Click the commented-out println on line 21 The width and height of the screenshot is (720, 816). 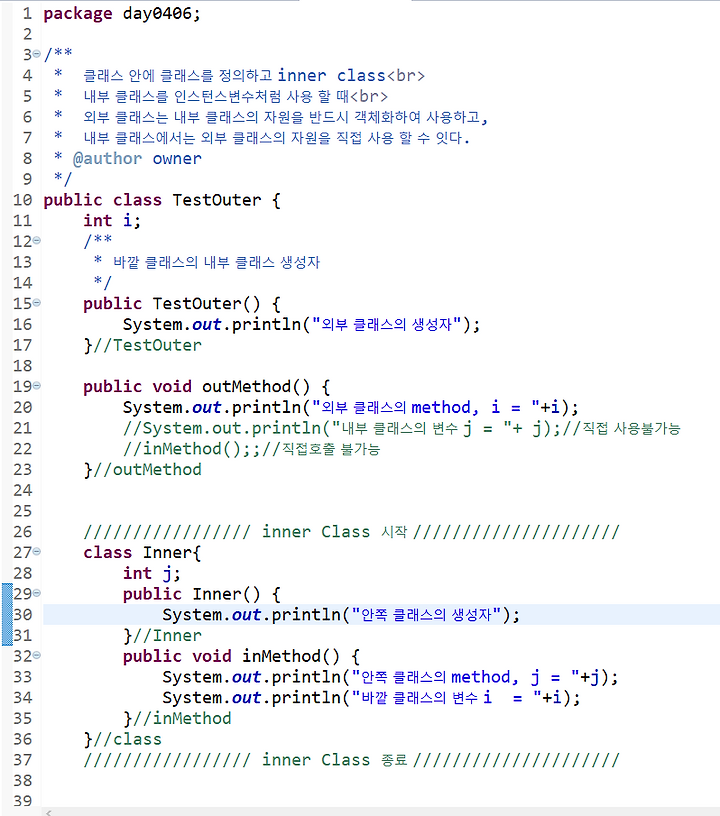click(x=402, y=428)
